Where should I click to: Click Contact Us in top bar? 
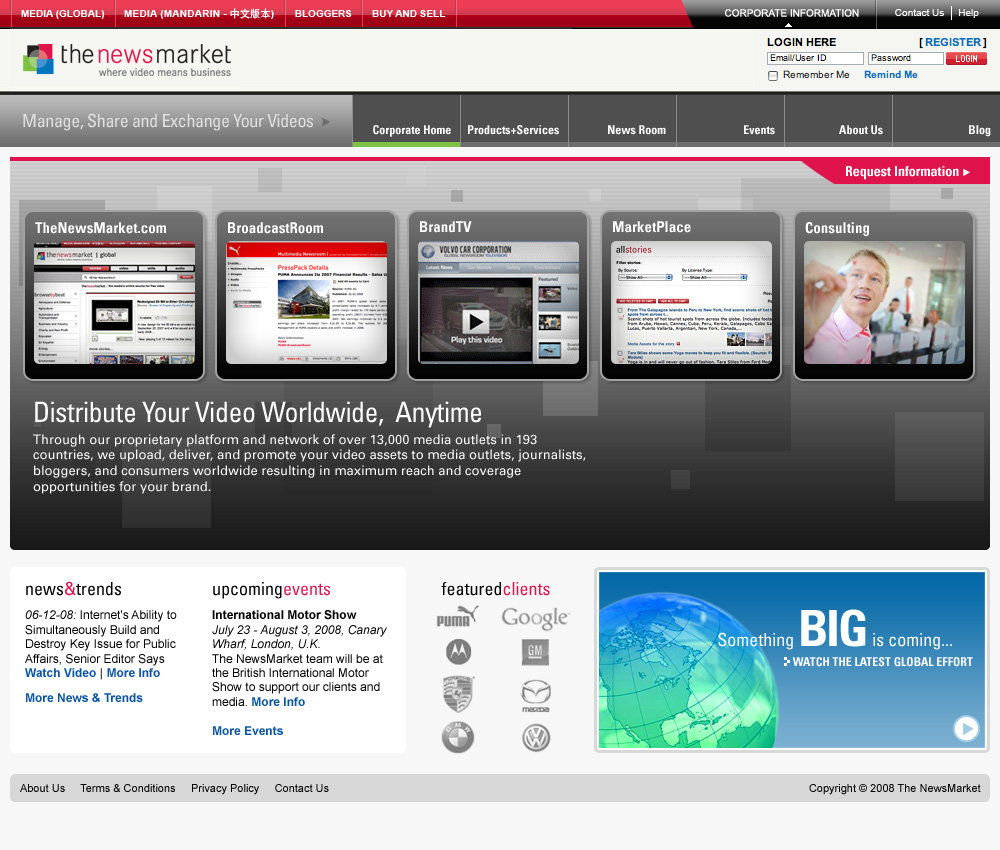(919, 13)
